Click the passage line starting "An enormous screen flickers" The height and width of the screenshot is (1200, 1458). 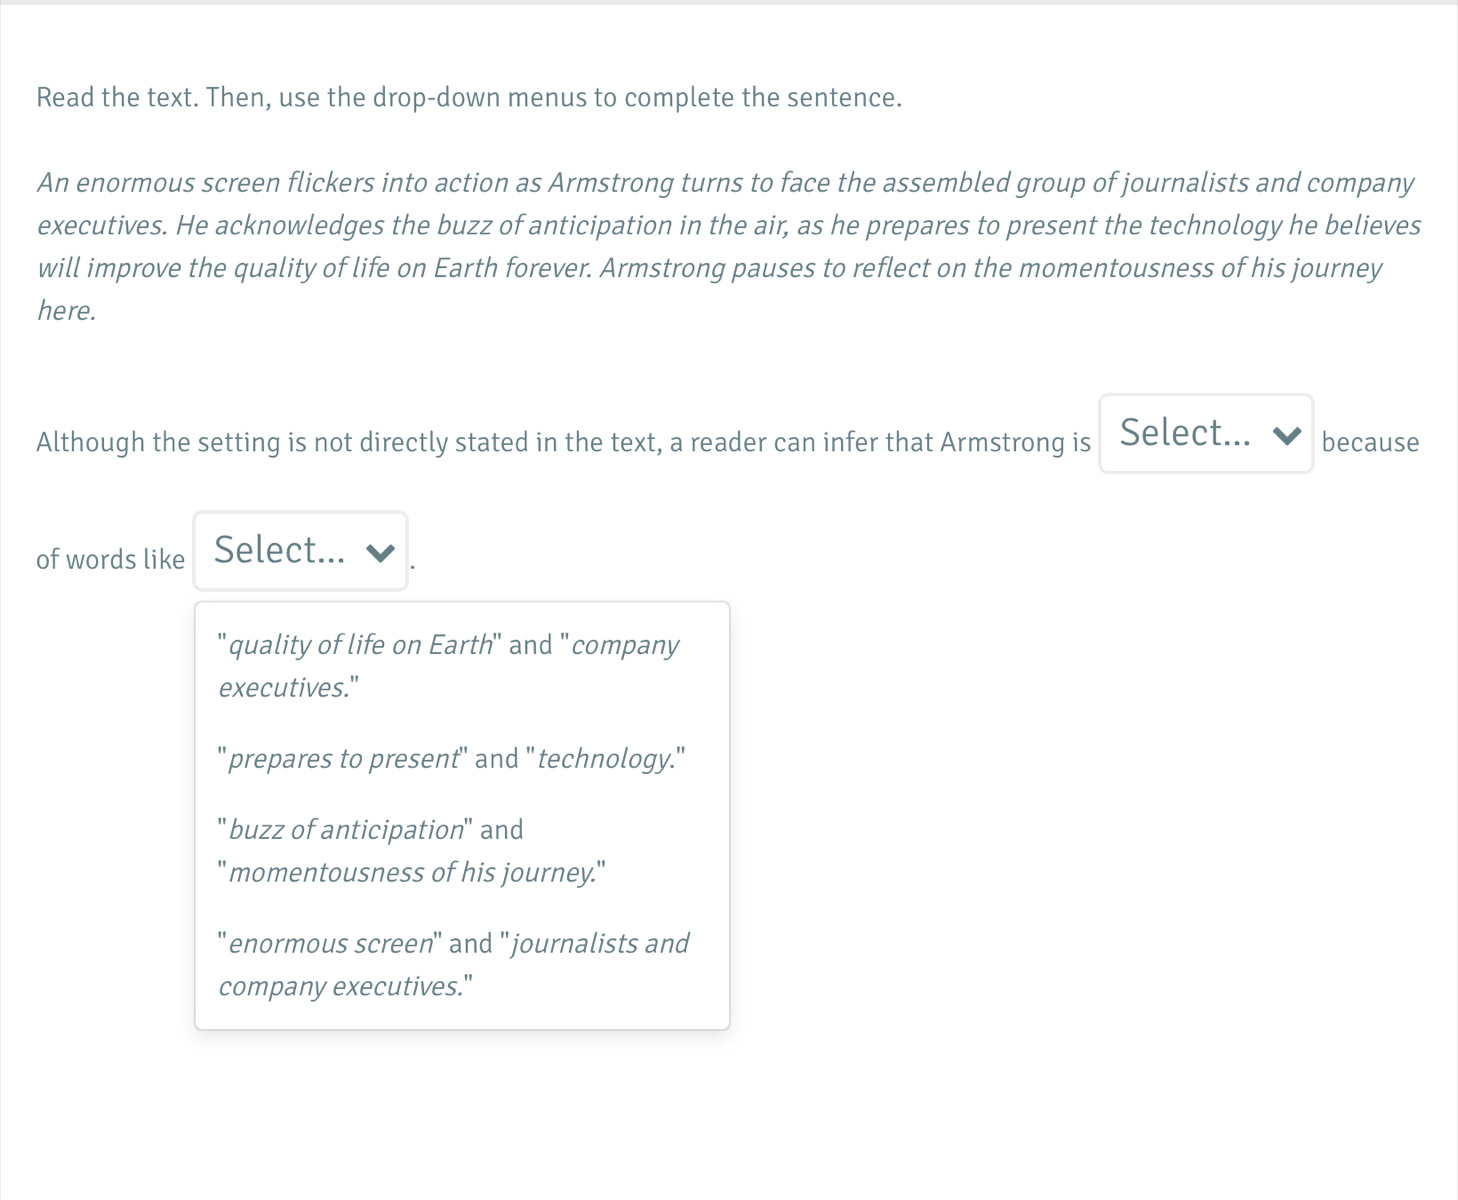coord(725,183)
